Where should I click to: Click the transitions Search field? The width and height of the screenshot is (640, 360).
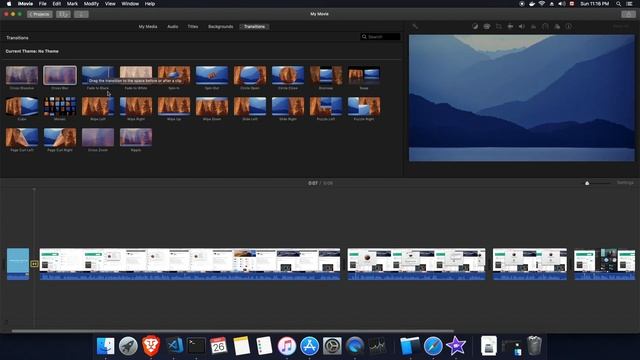click(380, 37)
